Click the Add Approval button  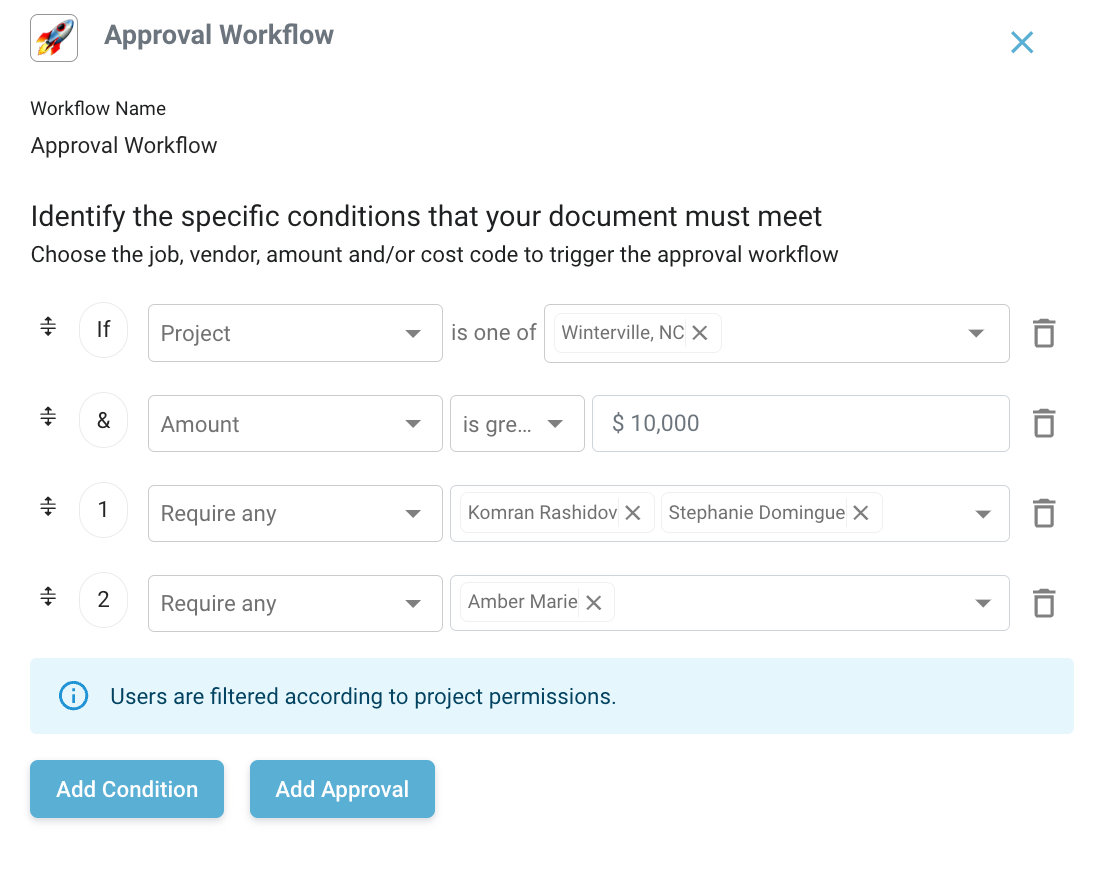[343, 789]
